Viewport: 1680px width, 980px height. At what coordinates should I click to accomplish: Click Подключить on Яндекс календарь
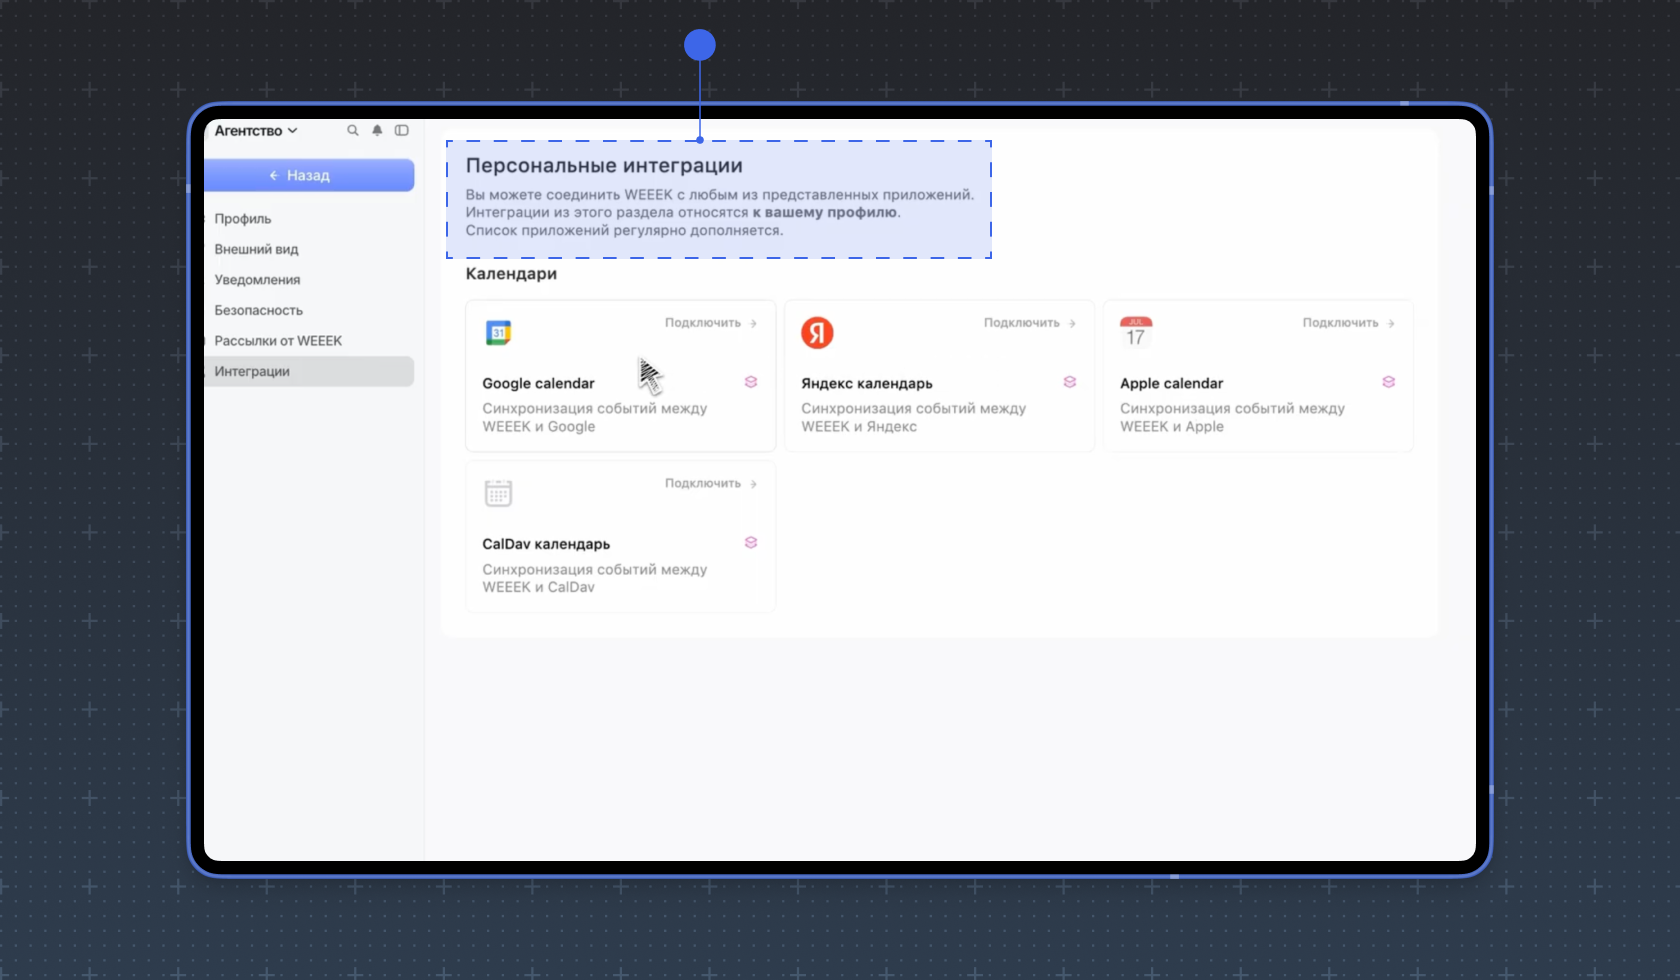1021,323
